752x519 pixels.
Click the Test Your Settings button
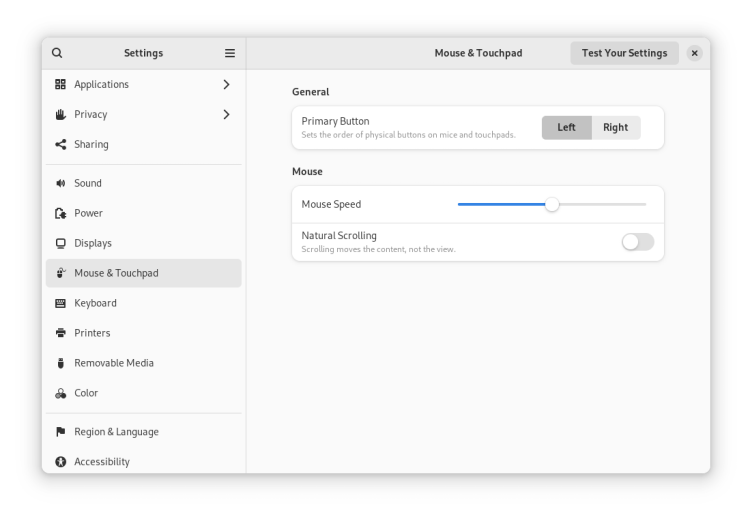click(624, 53)
